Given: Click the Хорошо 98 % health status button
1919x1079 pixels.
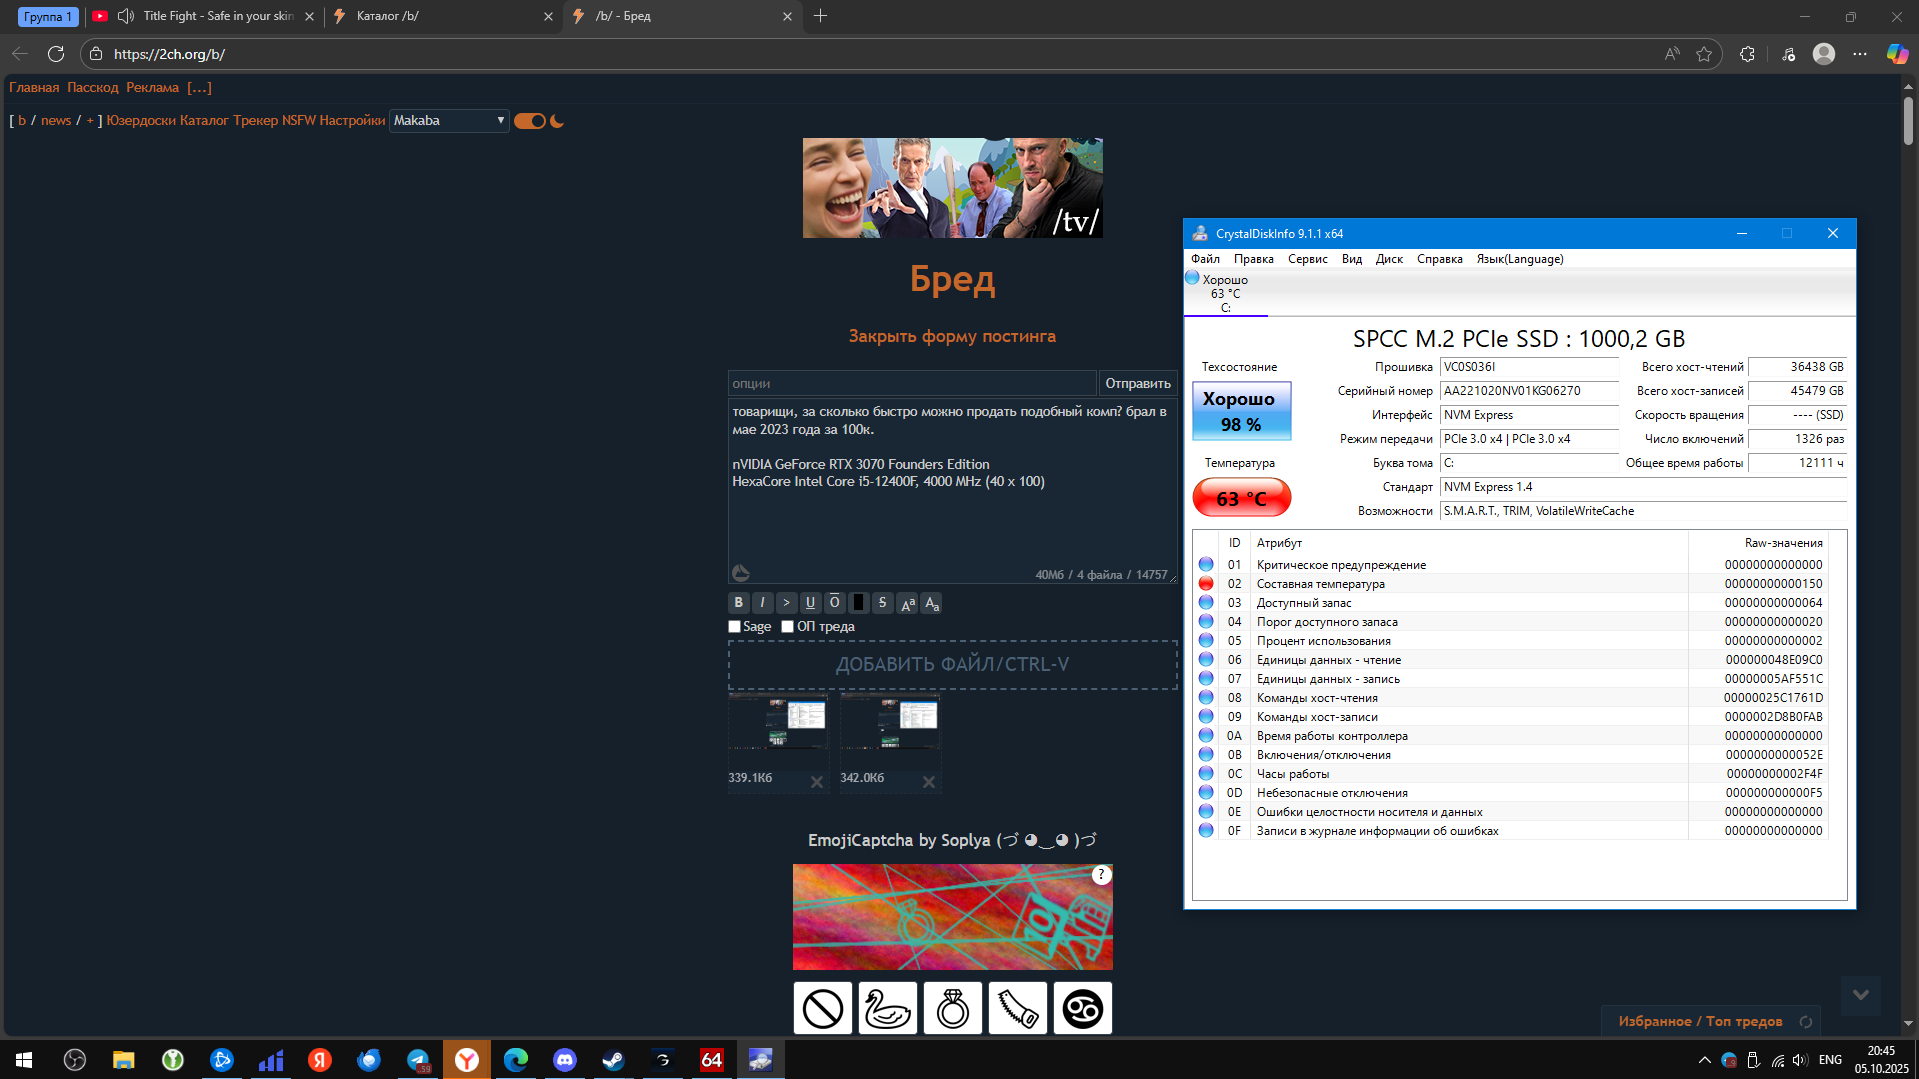Looking at the screenshot, I should click(x=1241, y=411).
